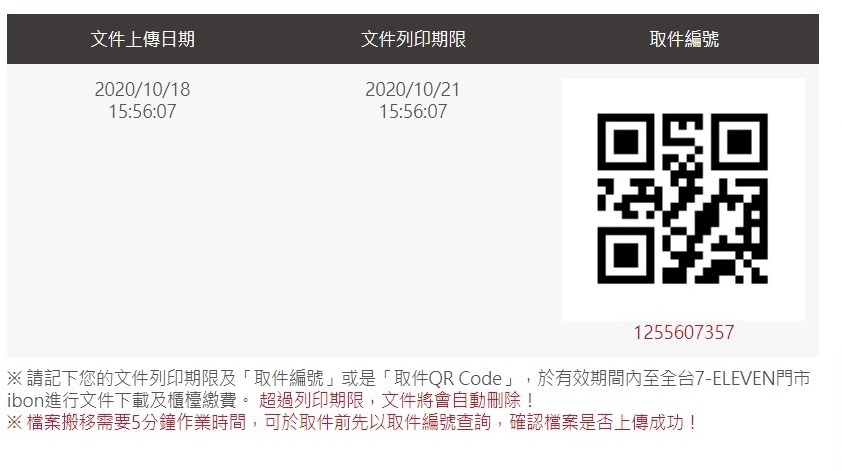Click the print deadline date 2020/10/21

pos(413,89)
